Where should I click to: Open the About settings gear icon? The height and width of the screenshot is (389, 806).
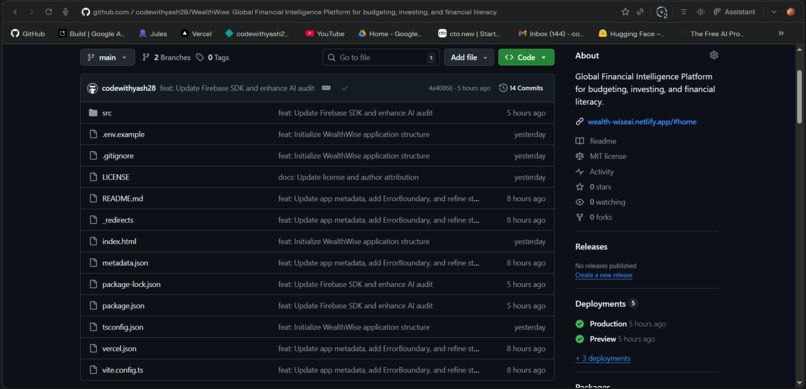click(713, 55)
